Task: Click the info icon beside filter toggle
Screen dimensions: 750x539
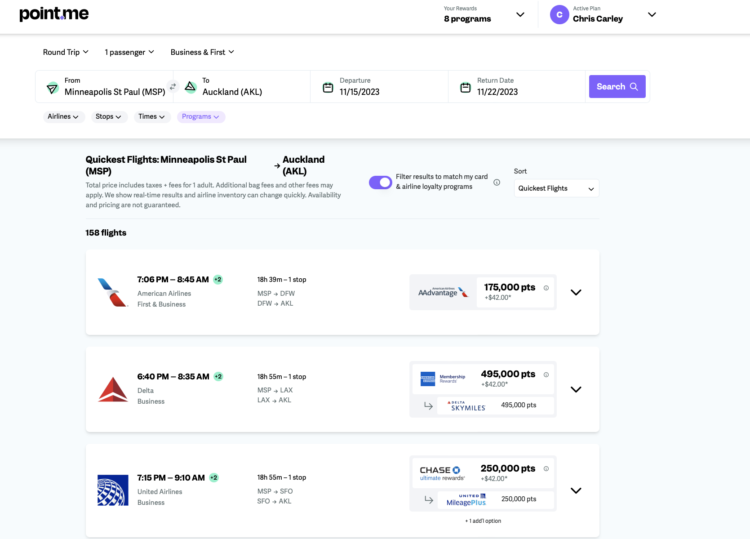Action: click(x=496, y=182)
